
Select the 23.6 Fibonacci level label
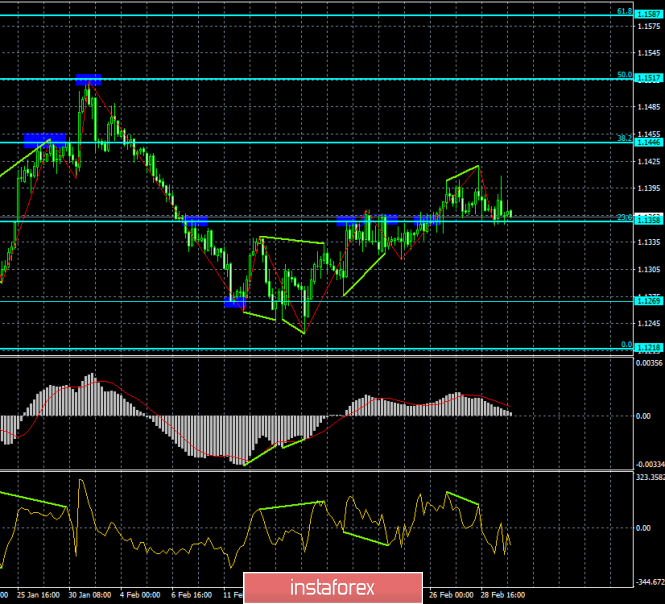pyautogui.click(x=622, y=216)
